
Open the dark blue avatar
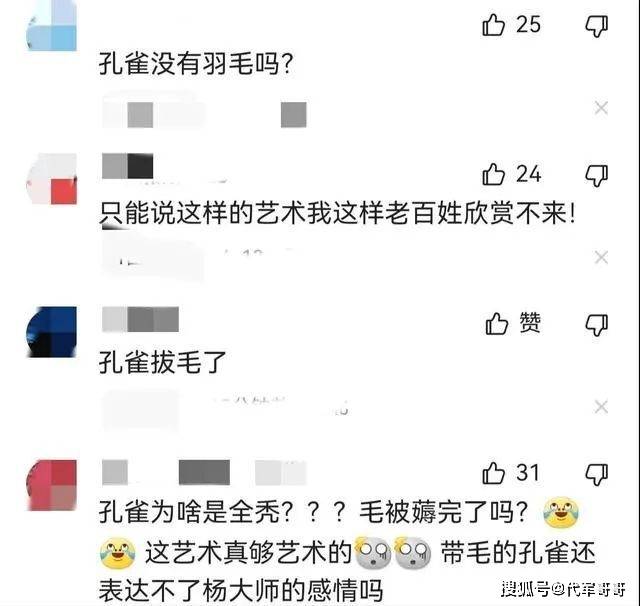(x=51, y=332)
